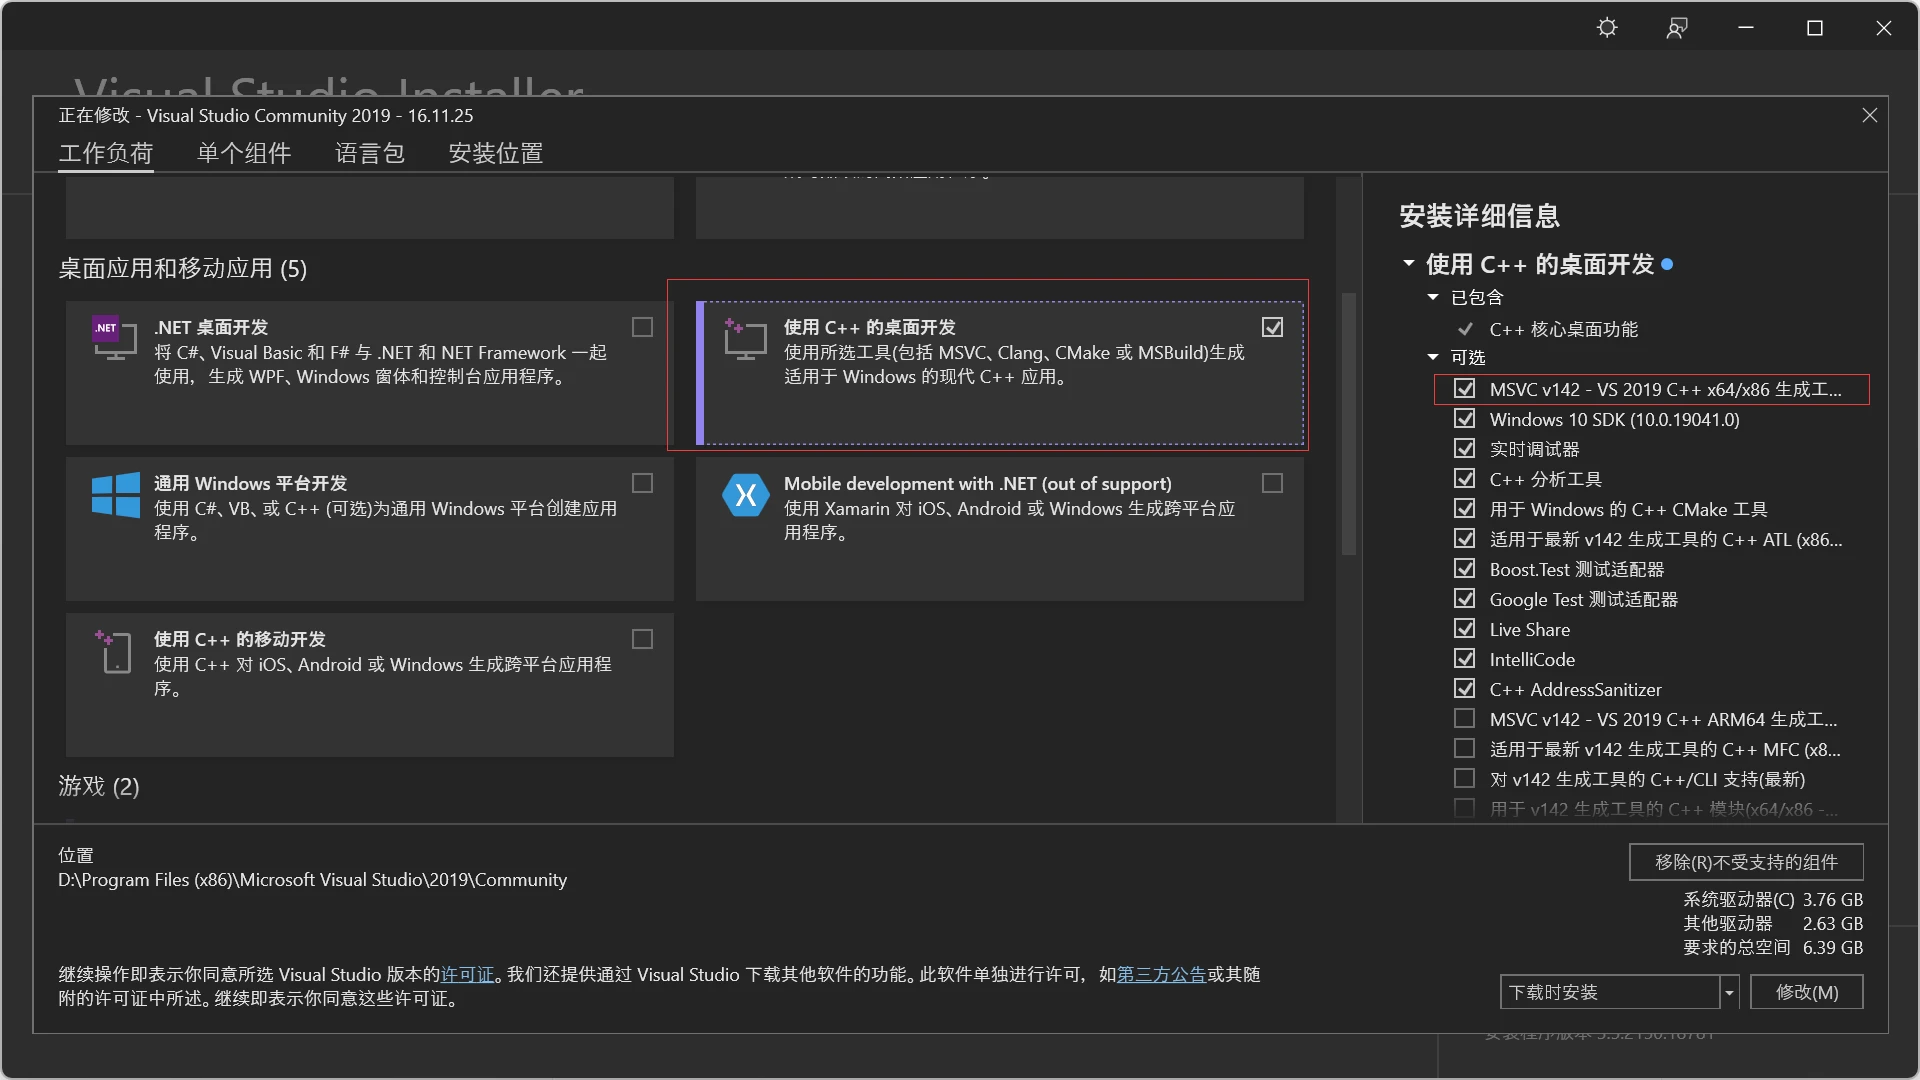Uncheck Google Test 测试适配器
Viewport: 1920px width, 1080px height.
[x=1464, y=599]
